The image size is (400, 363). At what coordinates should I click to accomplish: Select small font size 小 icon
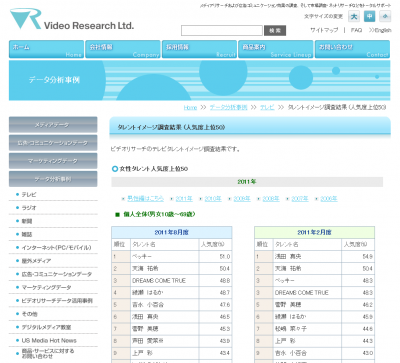pos(385,16)
